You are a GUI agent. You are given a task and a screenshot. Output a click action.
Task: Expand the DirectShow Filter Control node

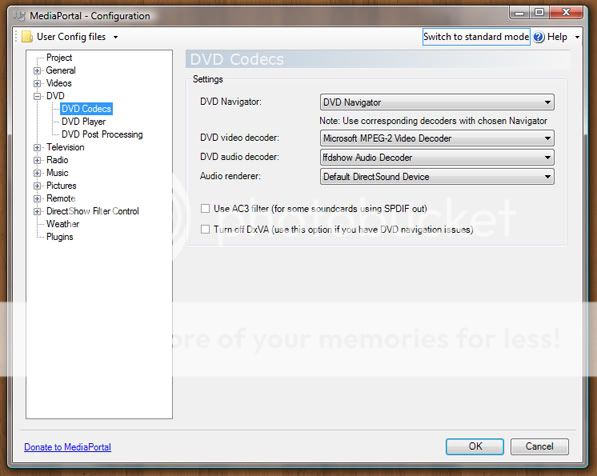[37, 211]
